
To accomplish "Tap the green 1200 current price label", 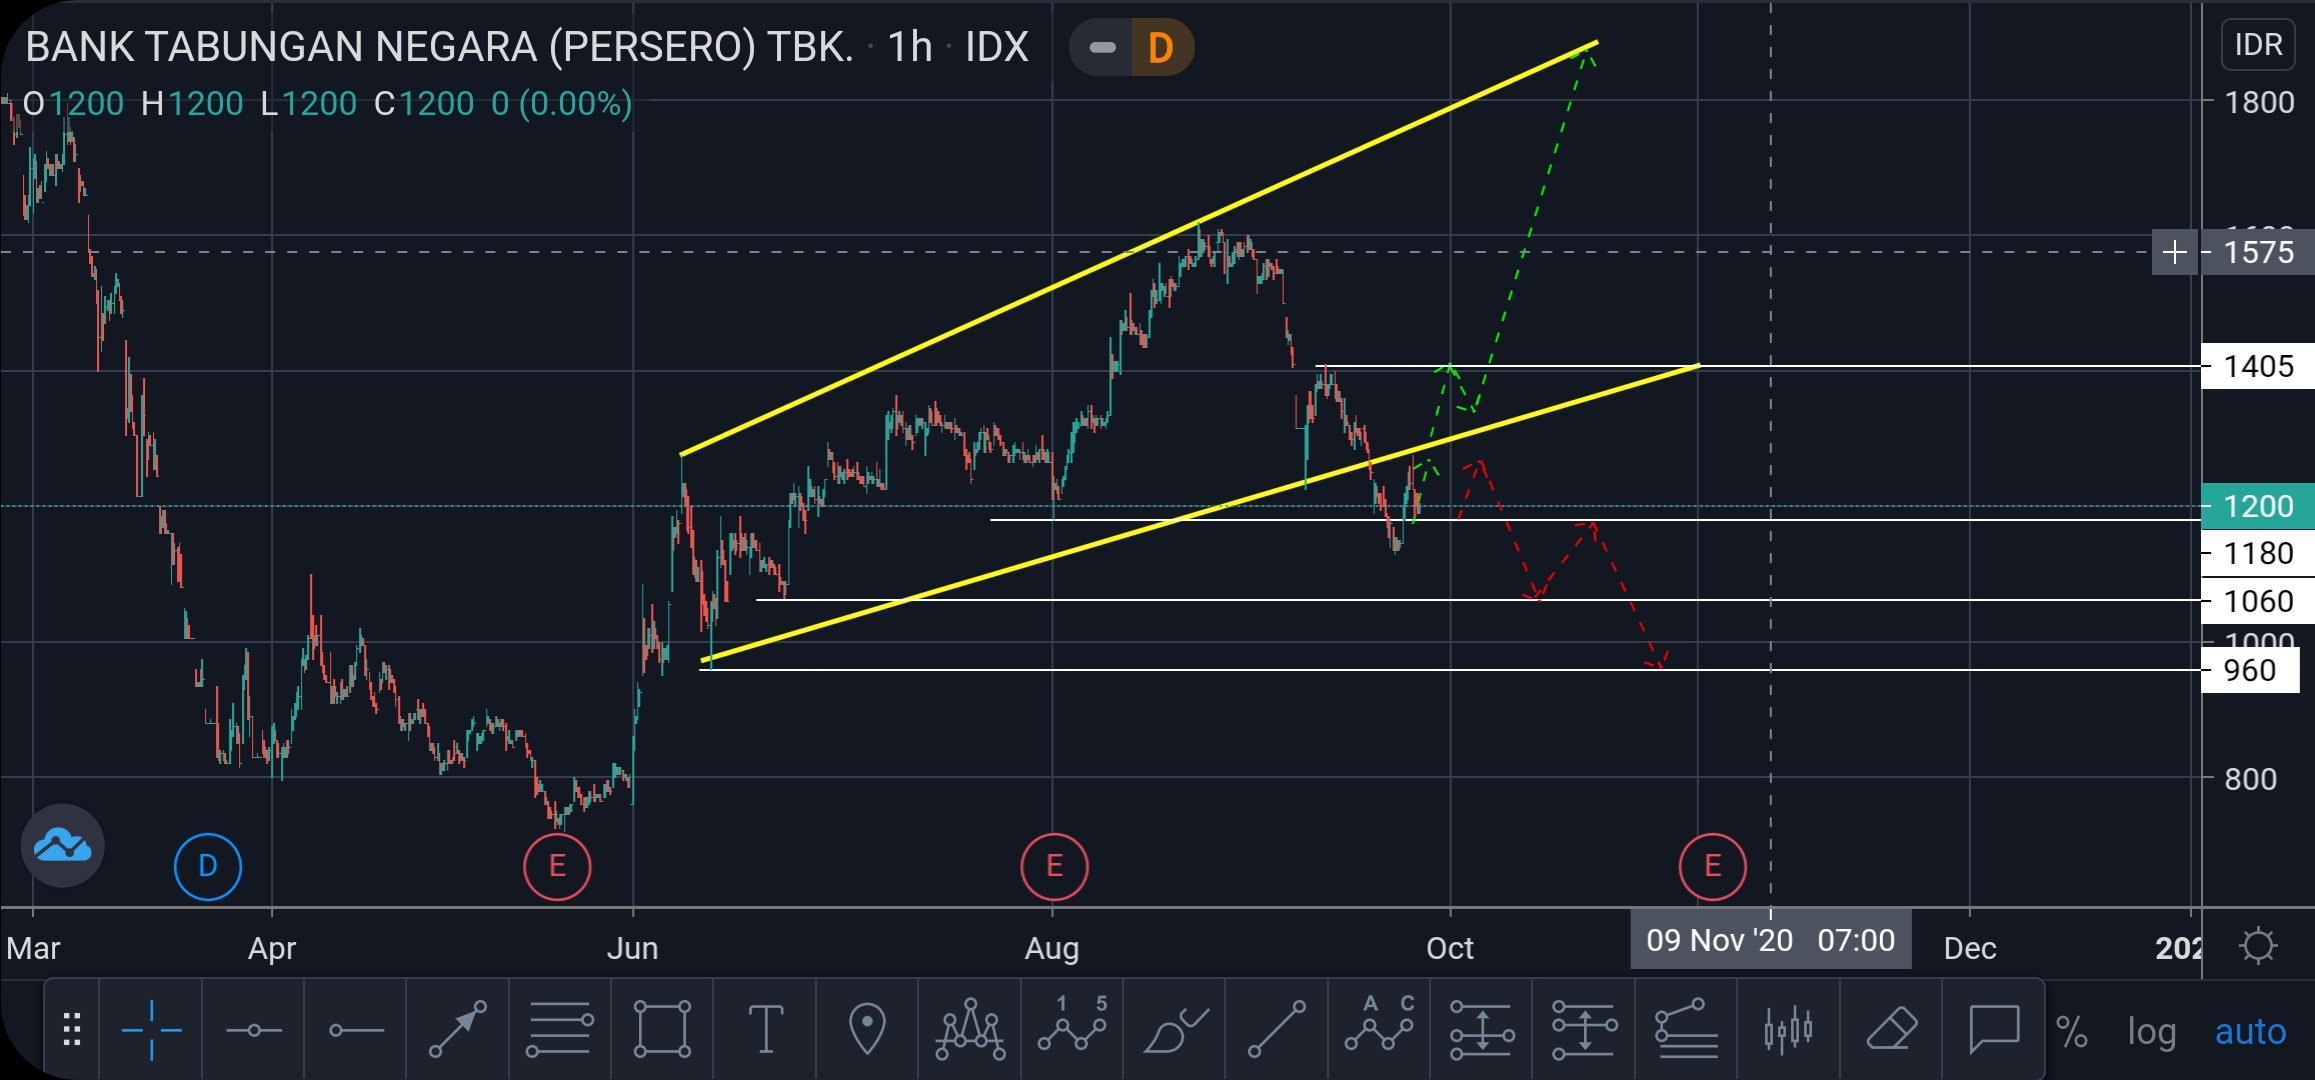I will 2258,506.
